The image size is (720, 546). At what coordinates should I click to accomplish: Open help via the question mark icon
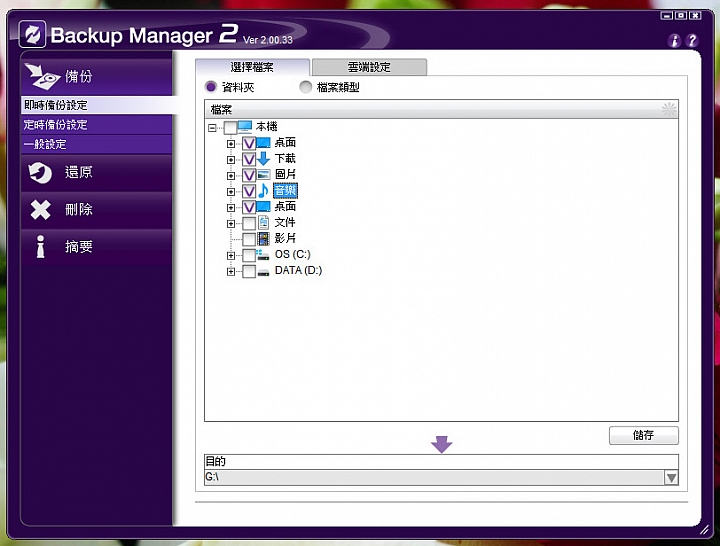692,40
